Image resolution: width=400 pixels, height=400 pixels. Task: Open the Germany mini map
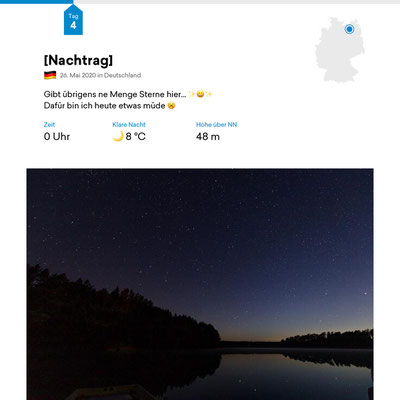tap(340, 50)
